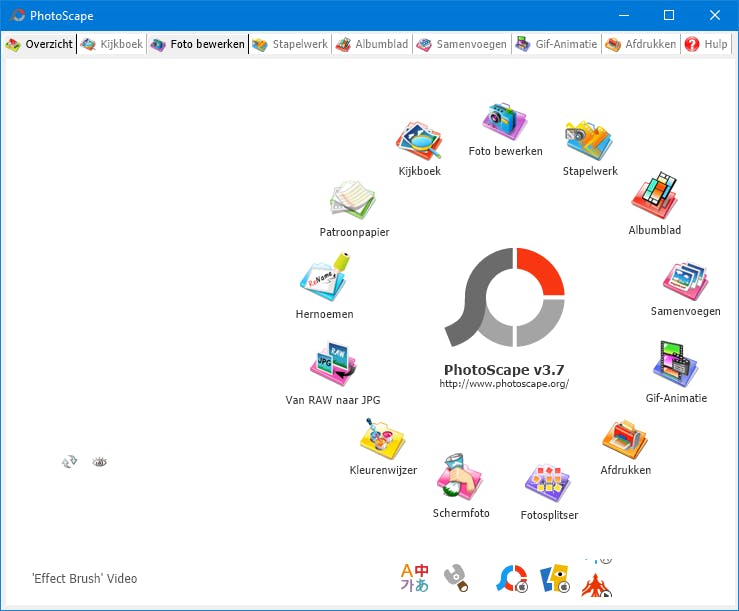Click the red tent video icon
The height and width of the screenshot is (611, 739).
[x=597, y=583]
